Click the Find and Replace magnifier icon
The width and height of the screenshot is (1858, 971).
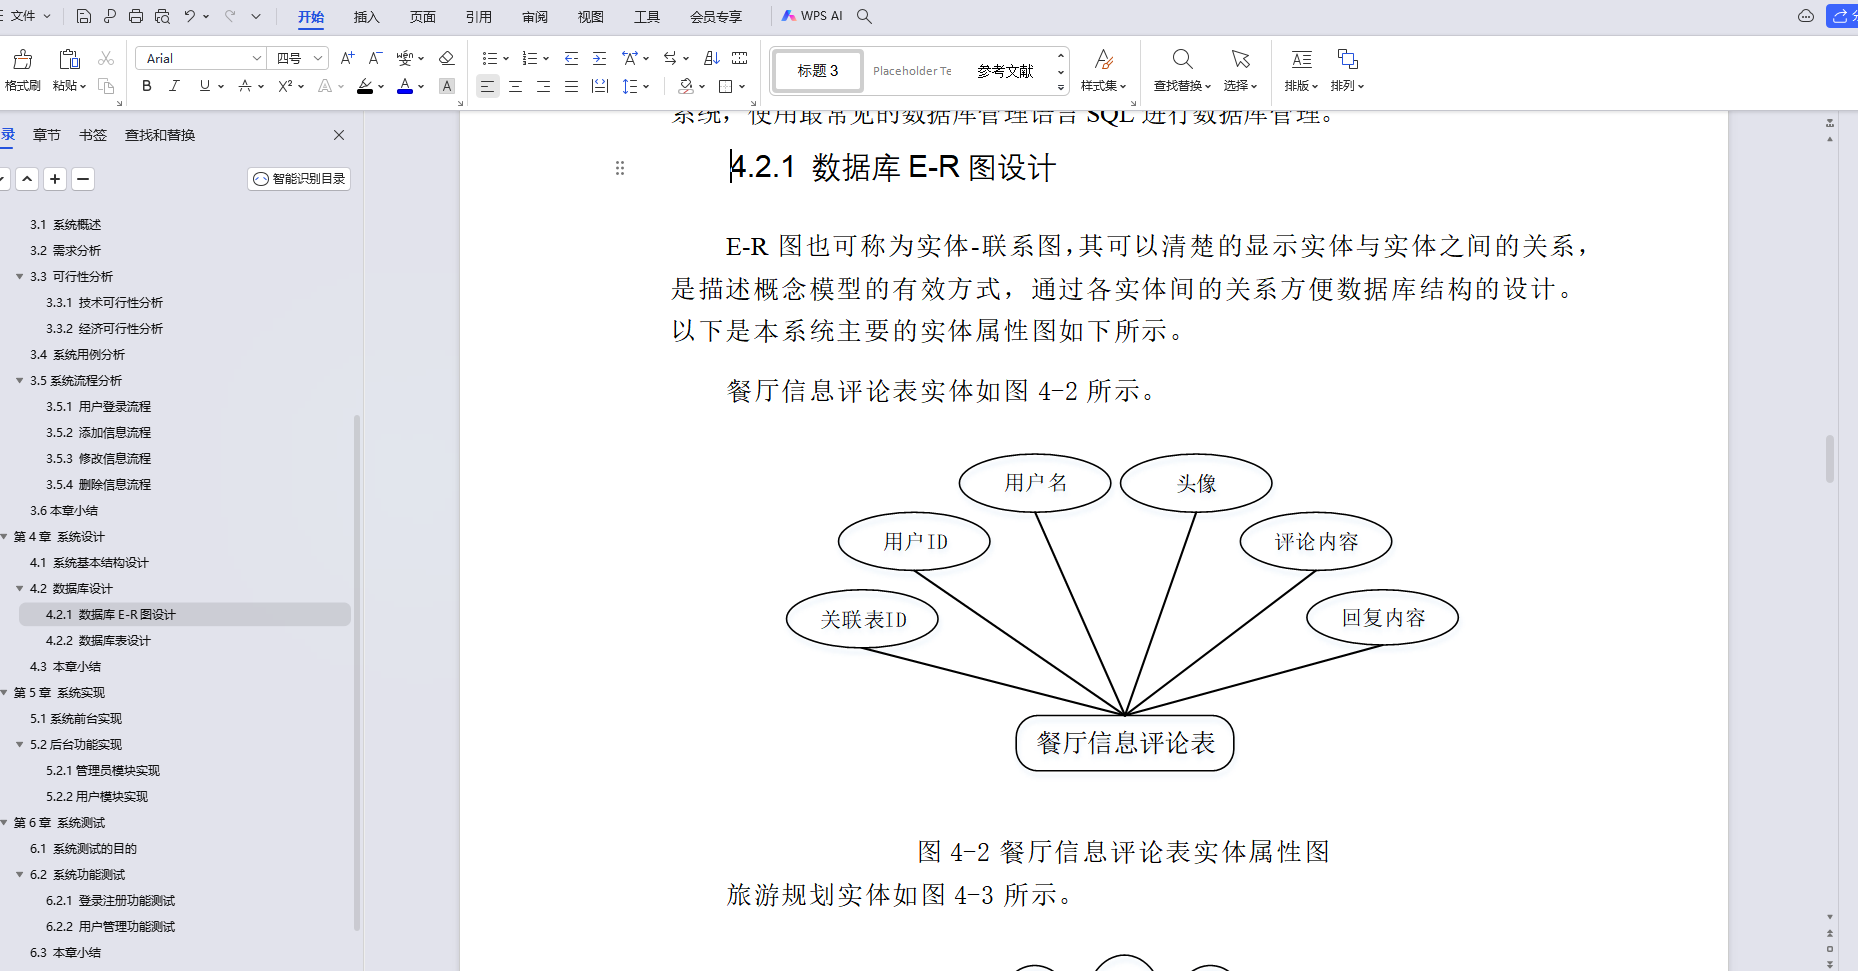pos(1182,60)
